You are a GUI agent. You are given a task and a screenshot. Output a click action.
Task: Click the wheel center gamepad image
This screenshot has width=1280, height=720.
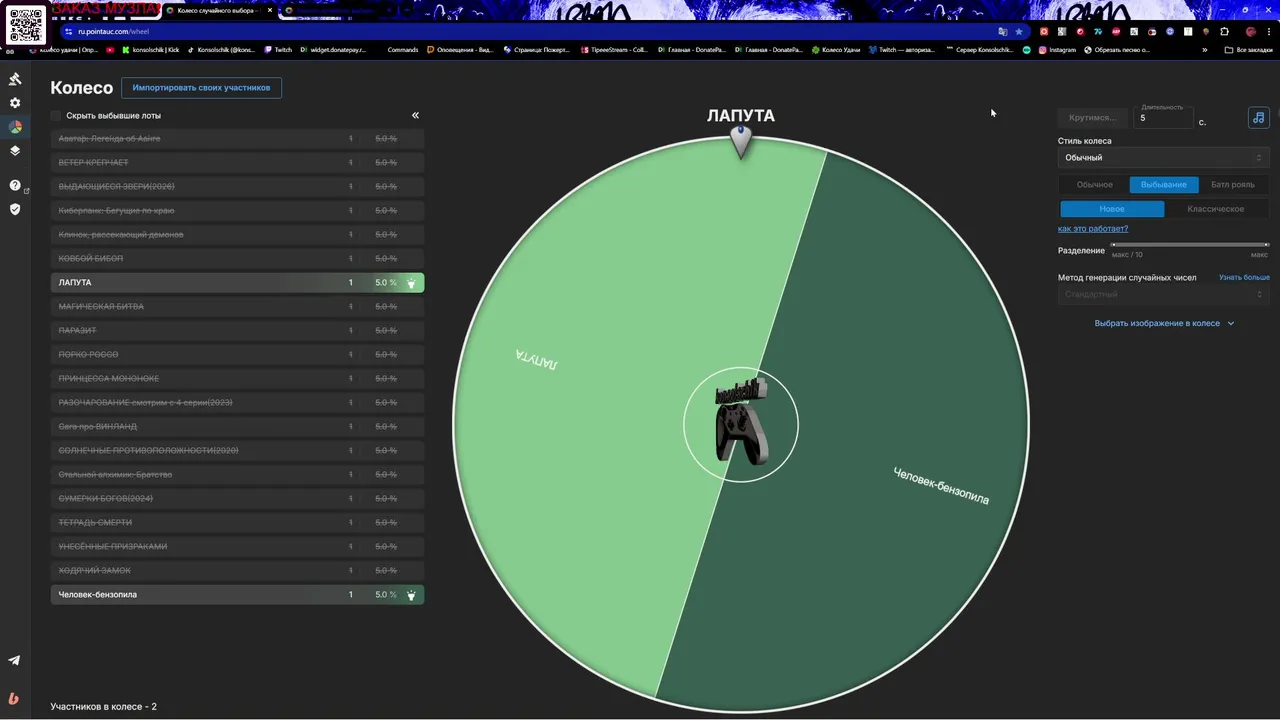pos(741,424)
